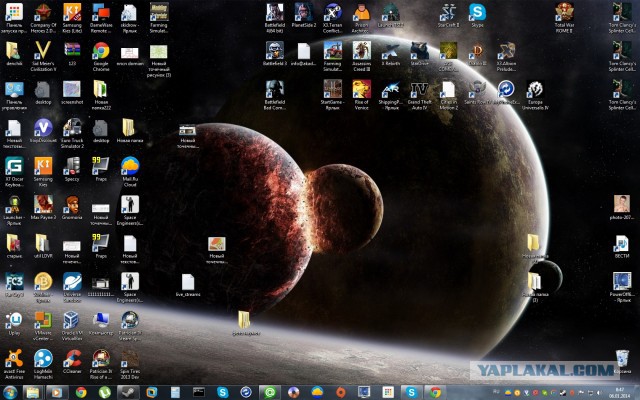Select the avast Free Antivirus shortcut
The image size is (640, 400).
click(x=14, y=364)
